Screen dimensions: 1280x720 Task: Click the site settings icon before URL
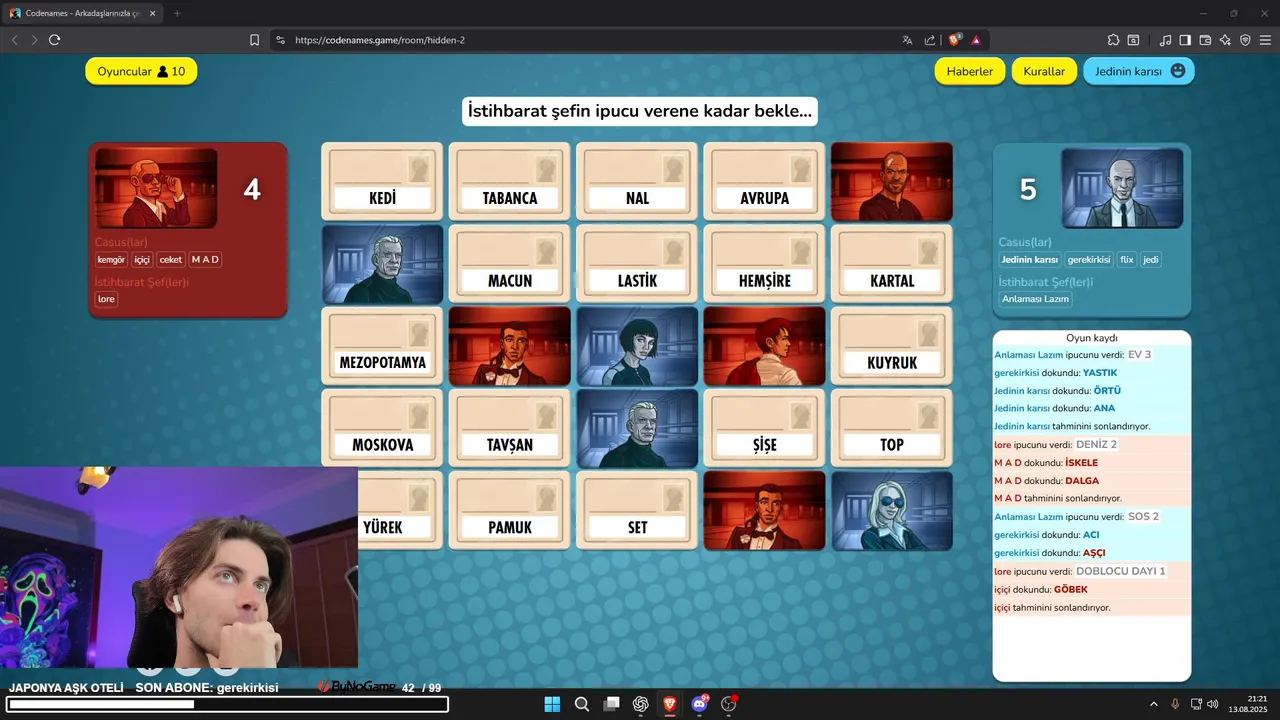coord(280,40)
